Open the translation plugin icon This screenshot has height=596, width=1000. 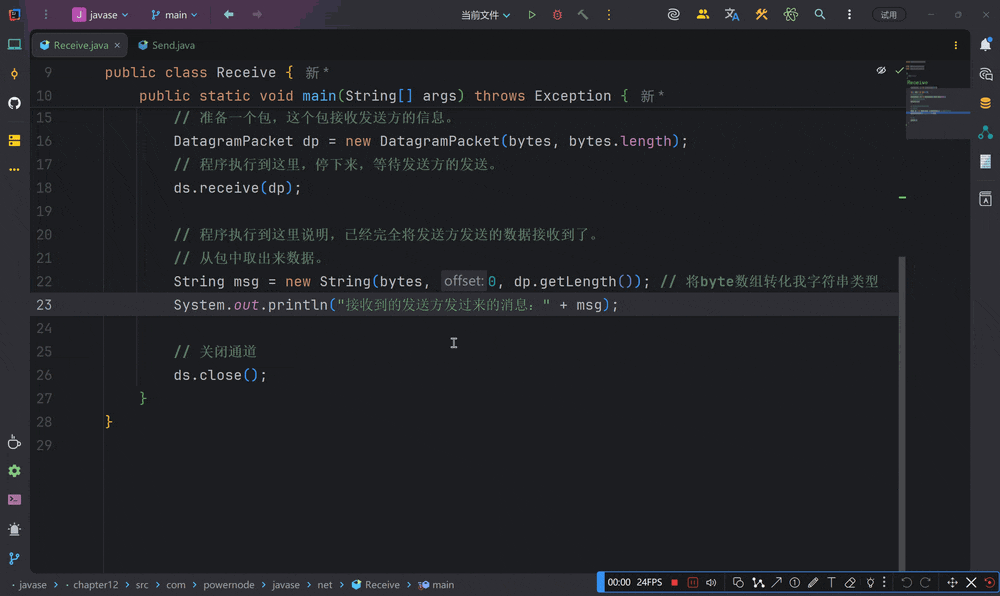(x=732, y=15)
